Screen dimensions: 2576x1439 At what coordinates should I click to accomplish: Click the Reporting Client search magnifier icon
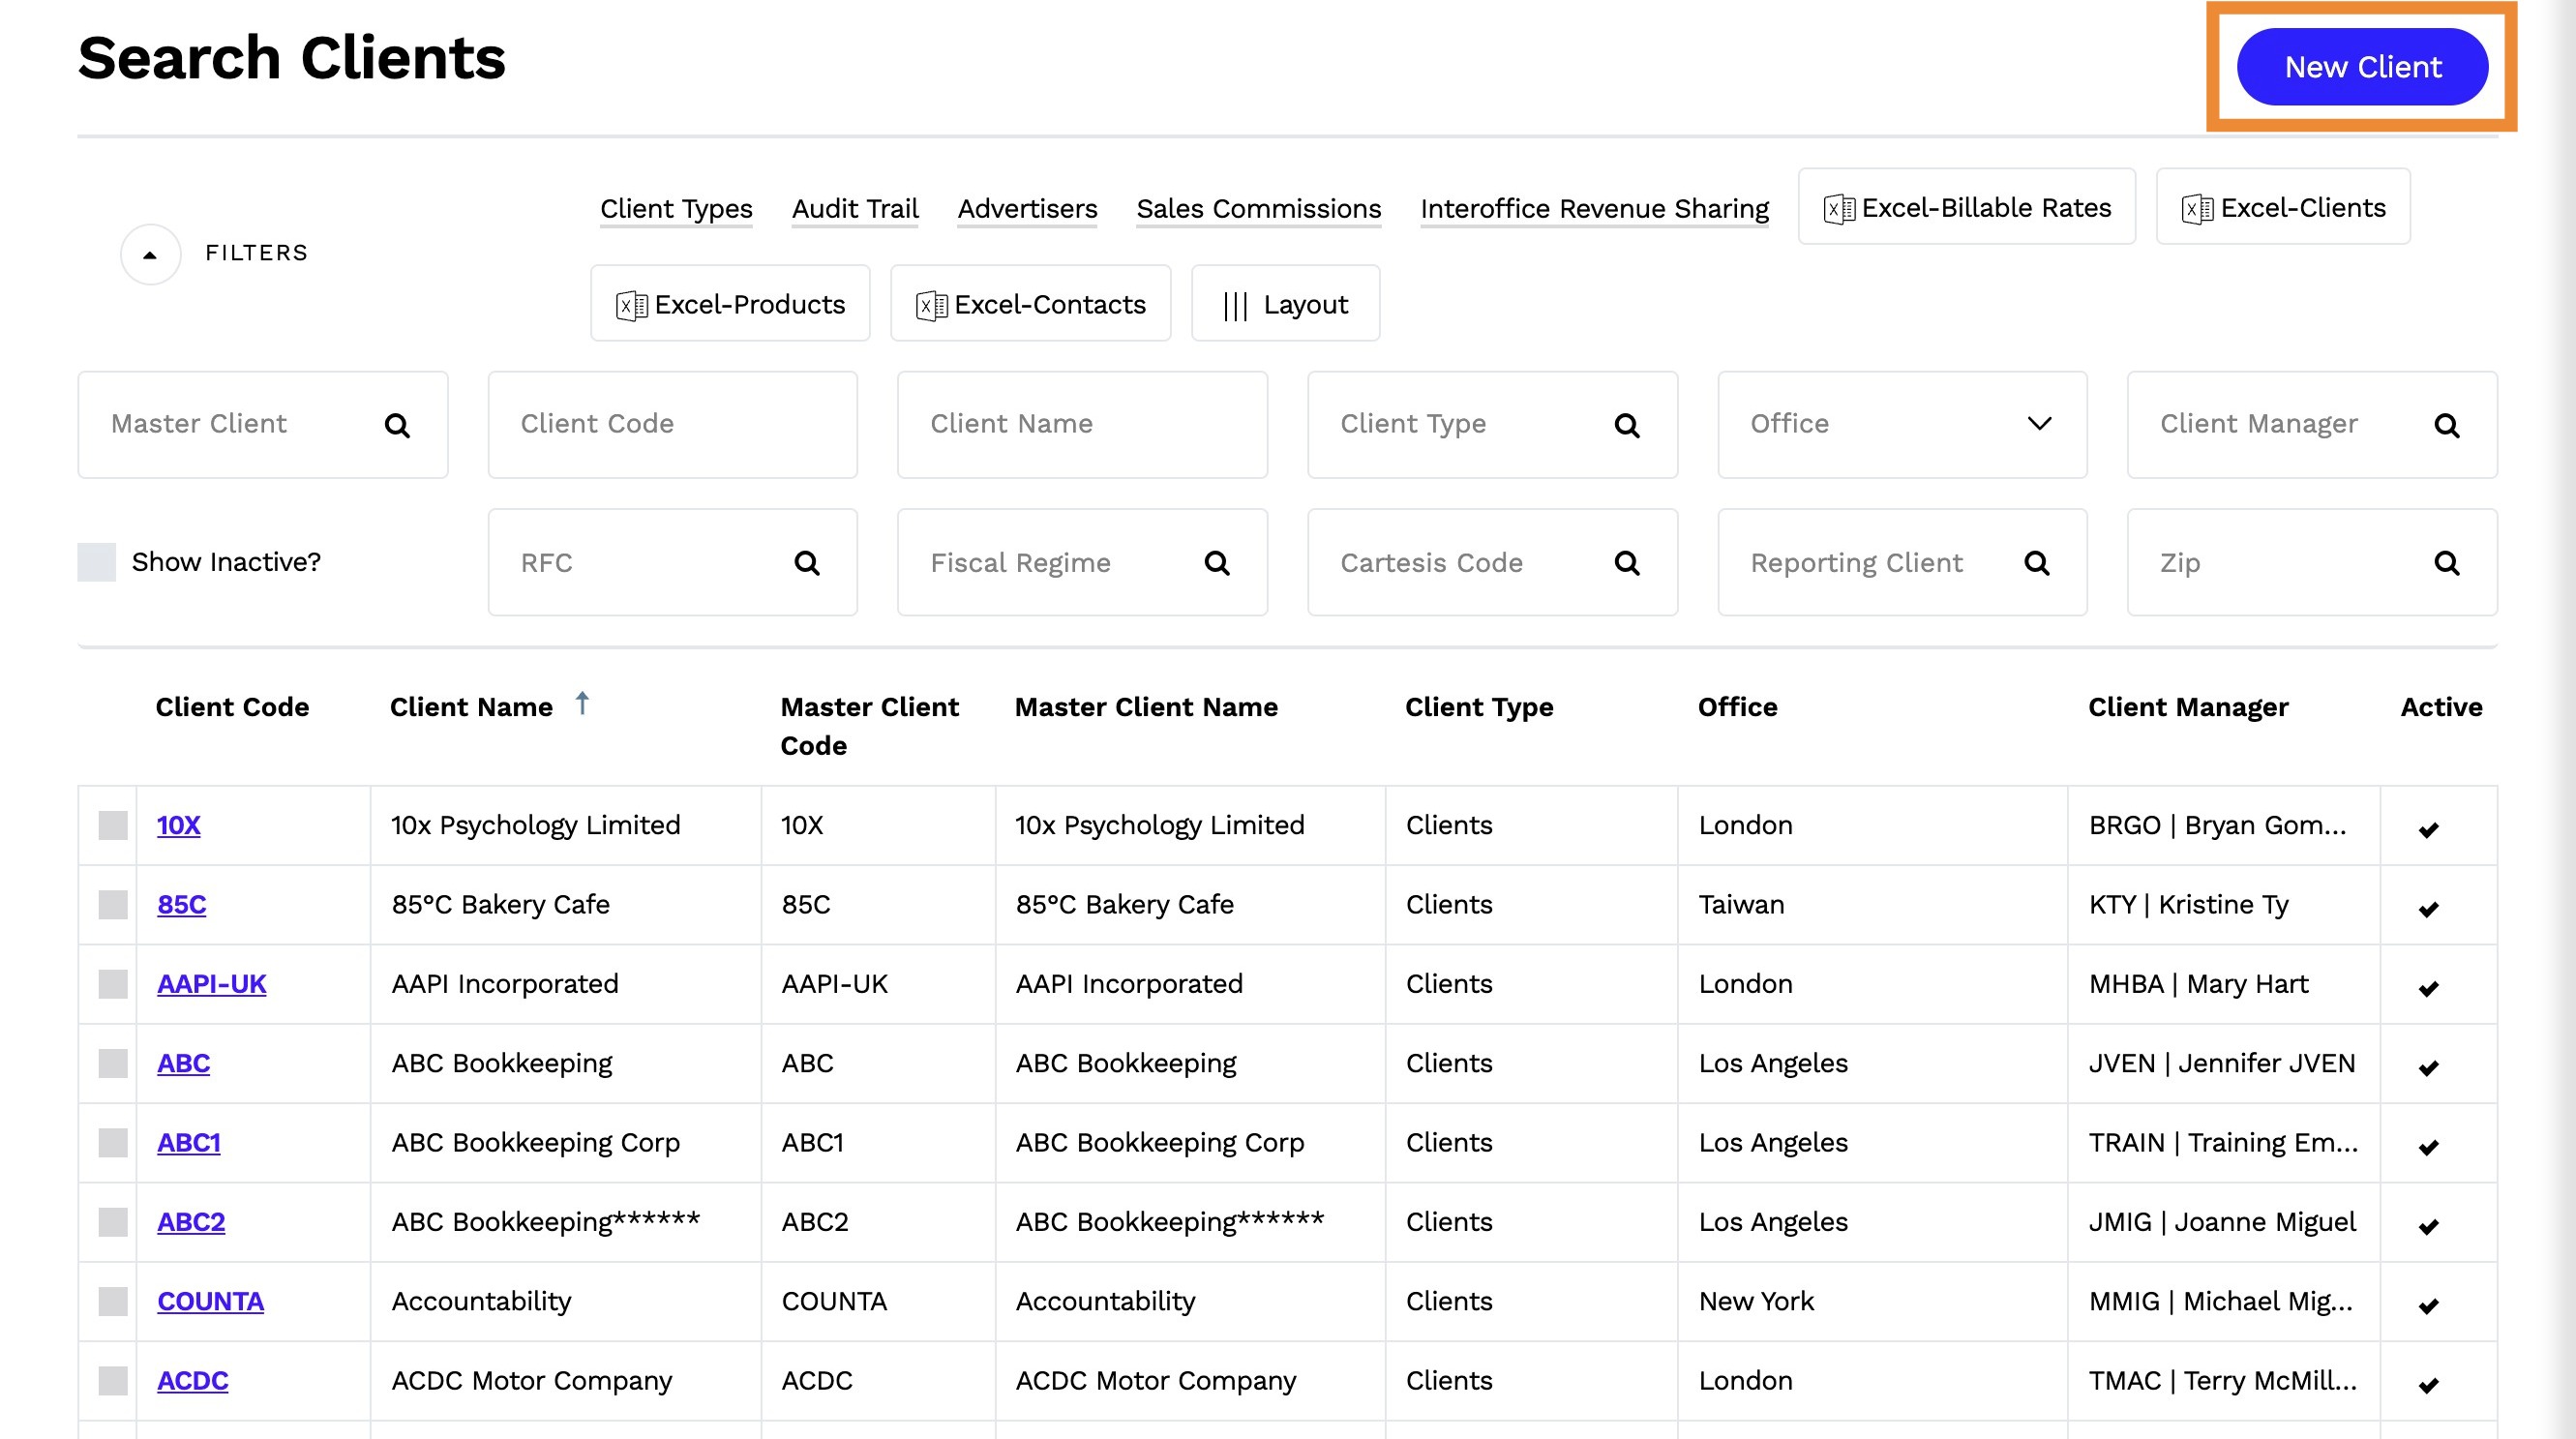click(2037, 563)
